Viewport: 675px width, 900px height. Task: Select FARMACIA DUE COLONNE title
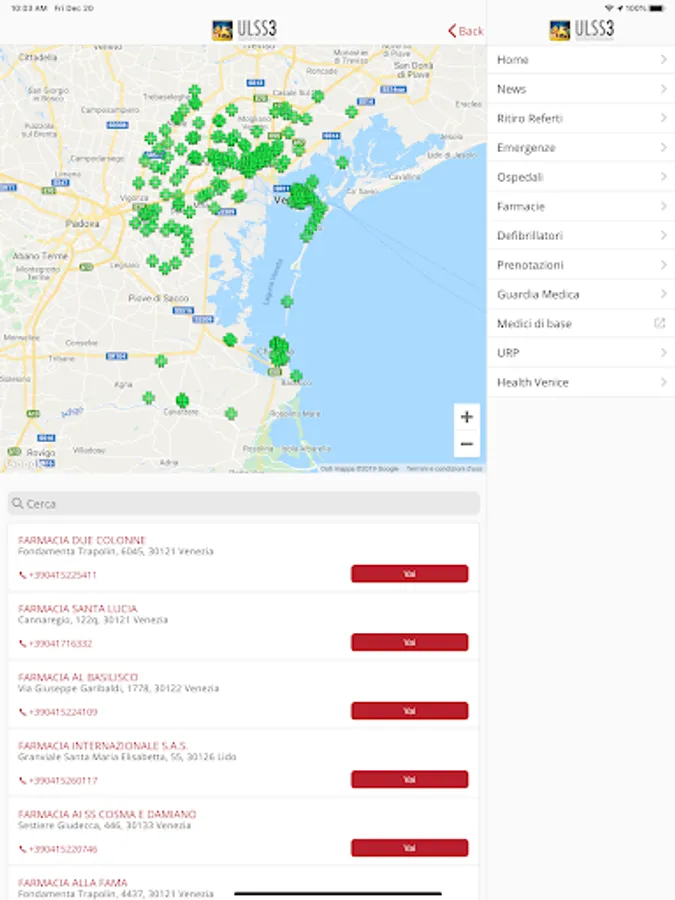[82, 540]
